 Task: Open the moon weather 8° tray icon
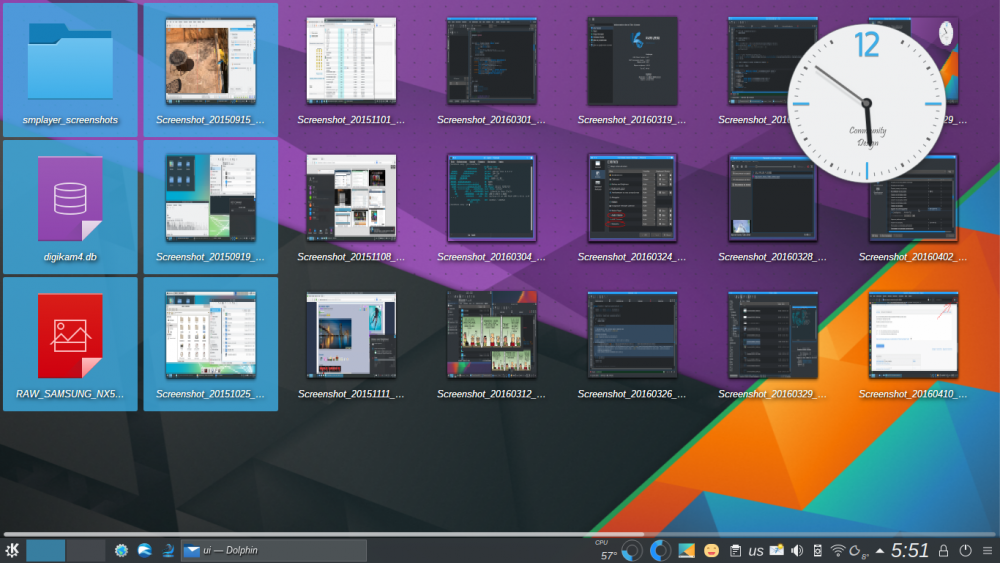tap(858, 551)
